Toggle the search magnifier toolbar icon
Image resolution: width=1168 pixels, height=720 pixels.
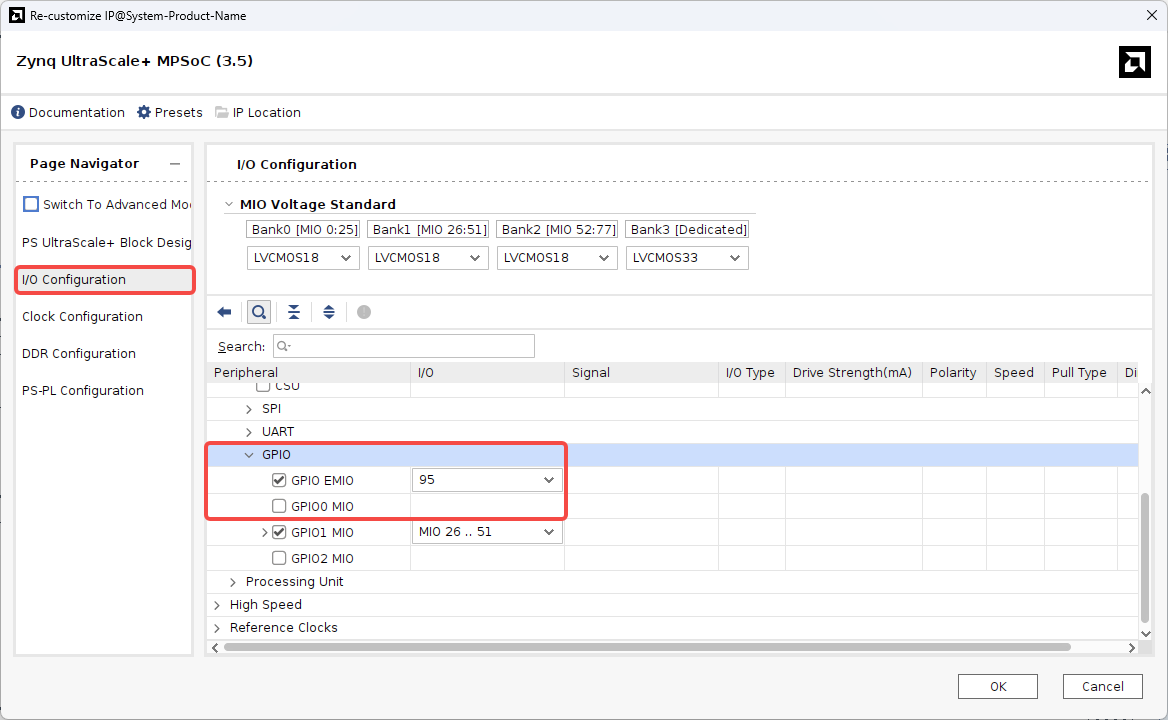259,312
